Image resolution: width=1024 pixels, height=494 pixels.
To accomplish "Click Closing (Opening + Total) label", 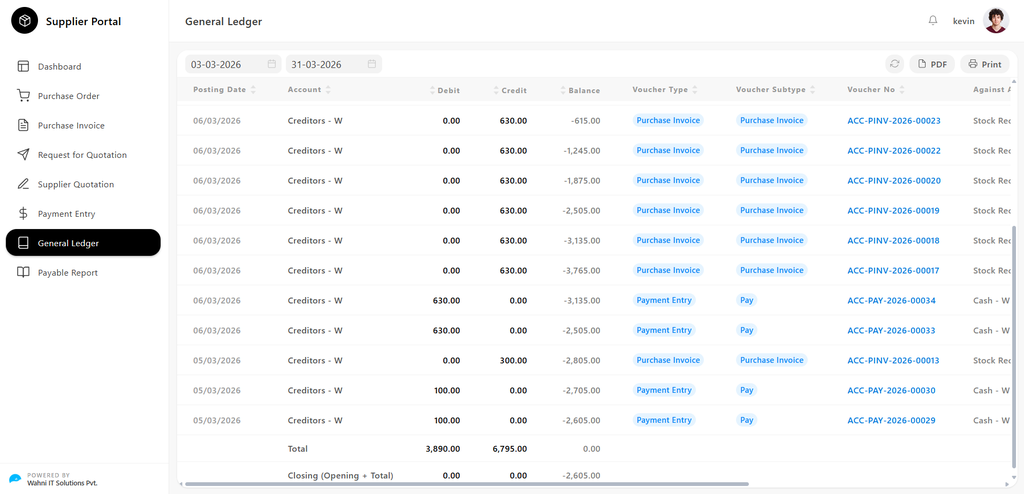I will (340, 476).
